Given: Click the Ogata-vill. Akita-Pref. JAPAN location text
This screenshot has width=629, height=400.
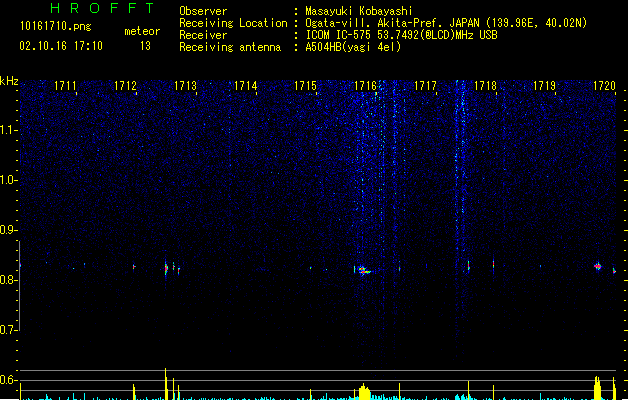Looking at the screenshot, I should point(446,23).
